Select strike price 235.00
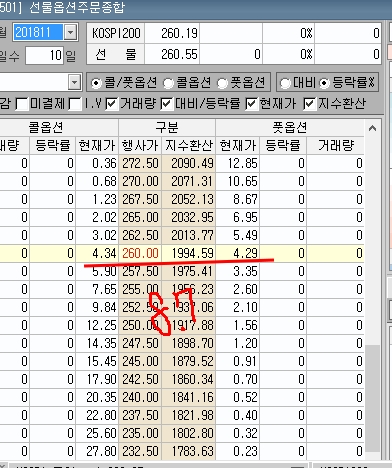The image size is (392, 468). point(140,433)
